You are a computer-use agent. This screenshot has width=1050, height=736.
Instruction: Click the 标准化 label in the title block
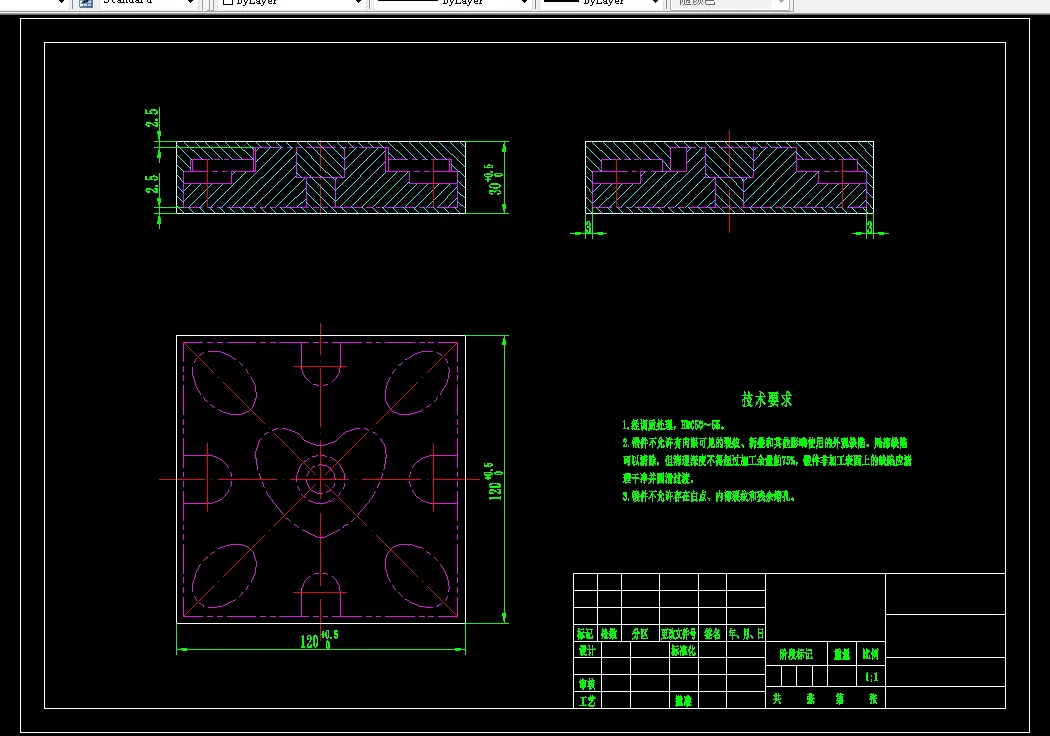pos(683,650)
